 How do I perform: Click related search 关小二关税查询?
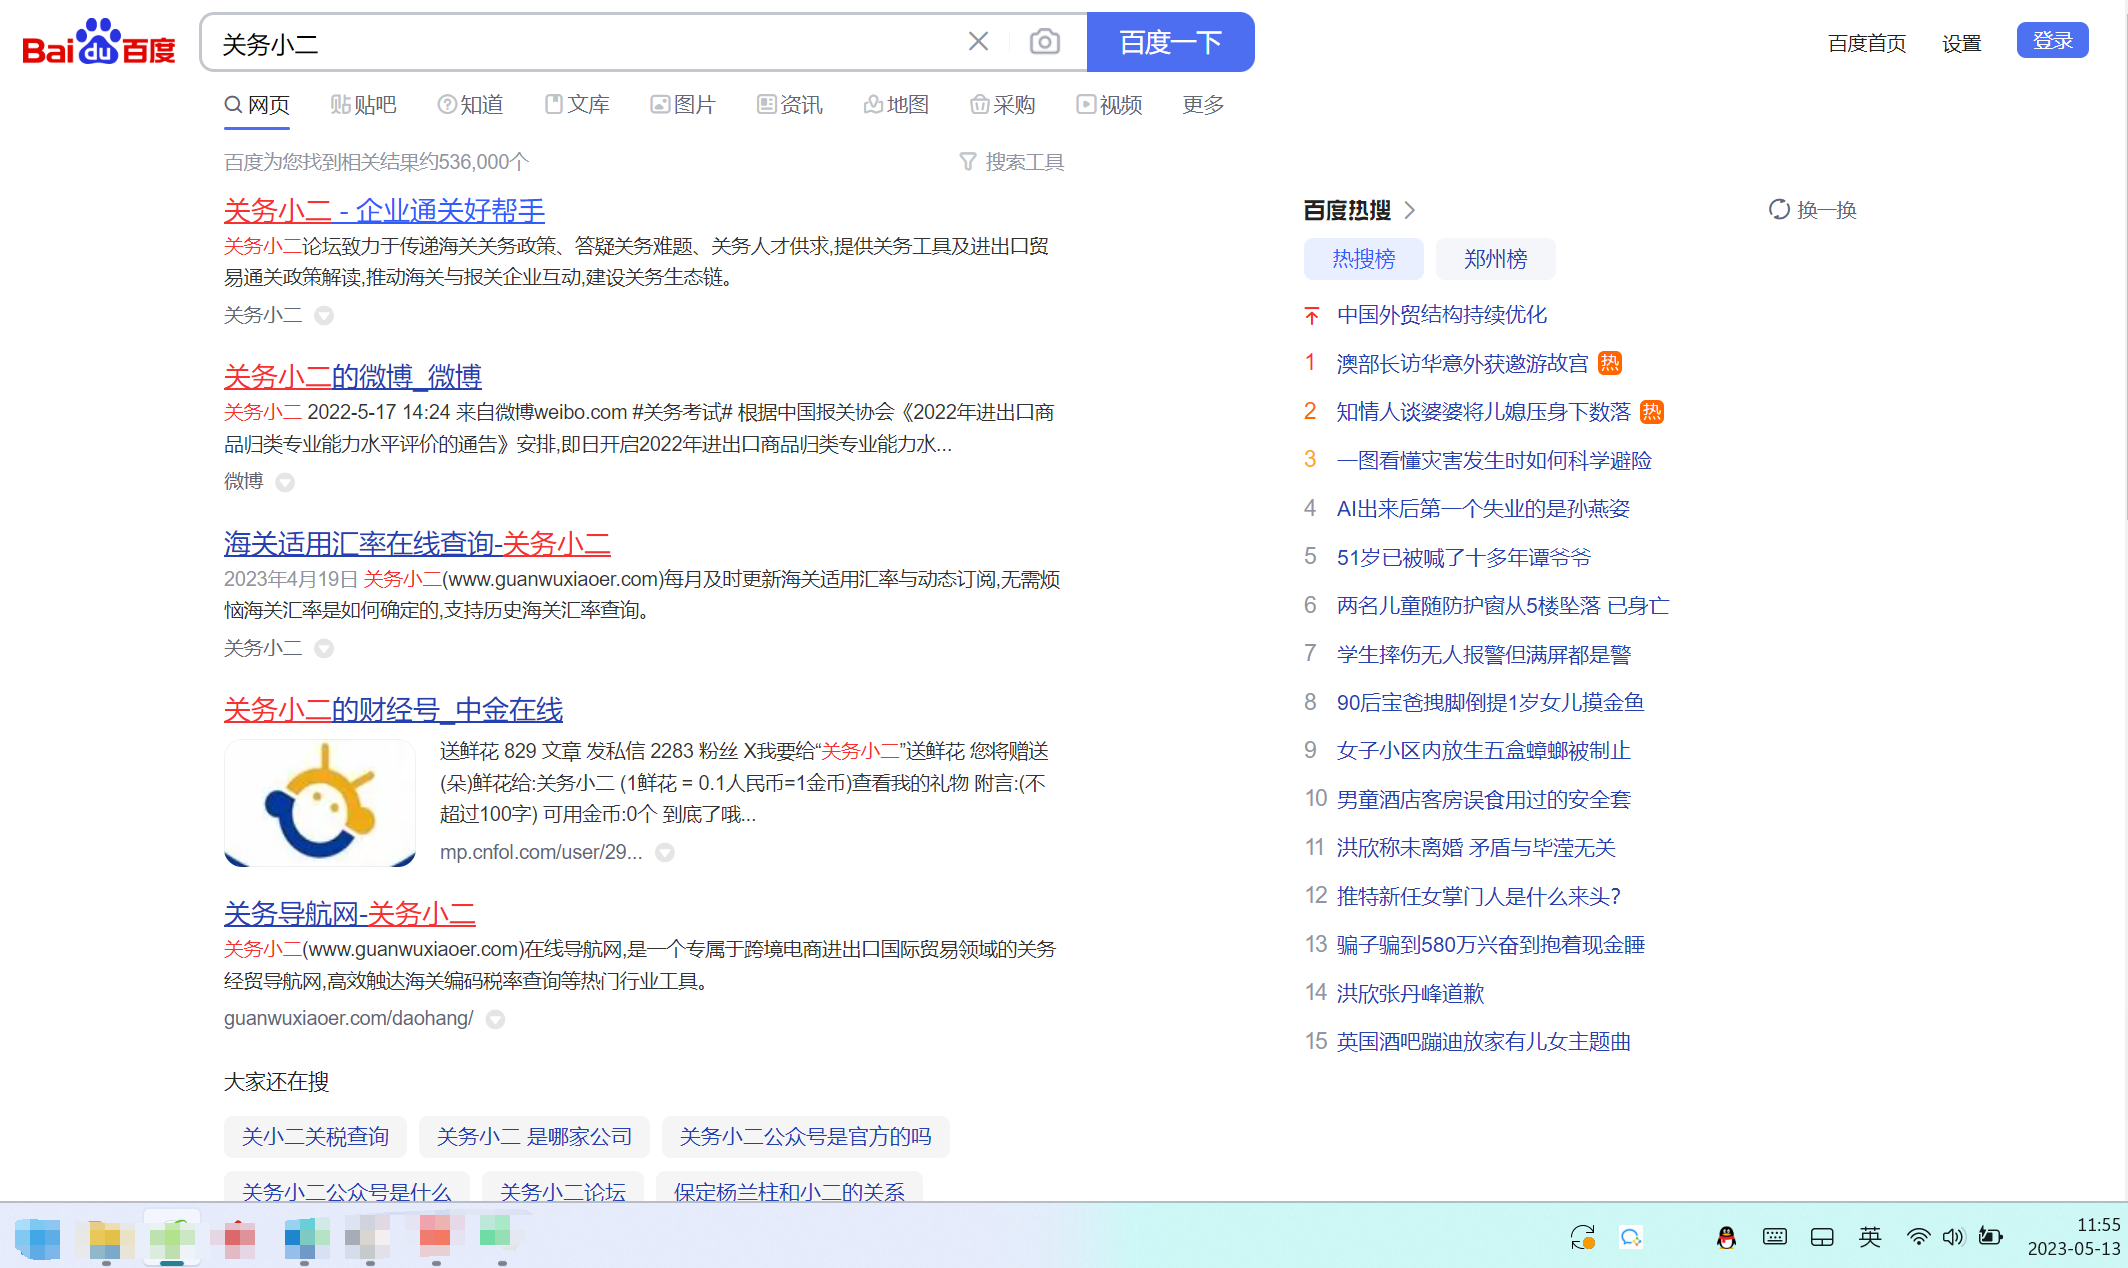pyautogui.click(x=315, y=1137)
